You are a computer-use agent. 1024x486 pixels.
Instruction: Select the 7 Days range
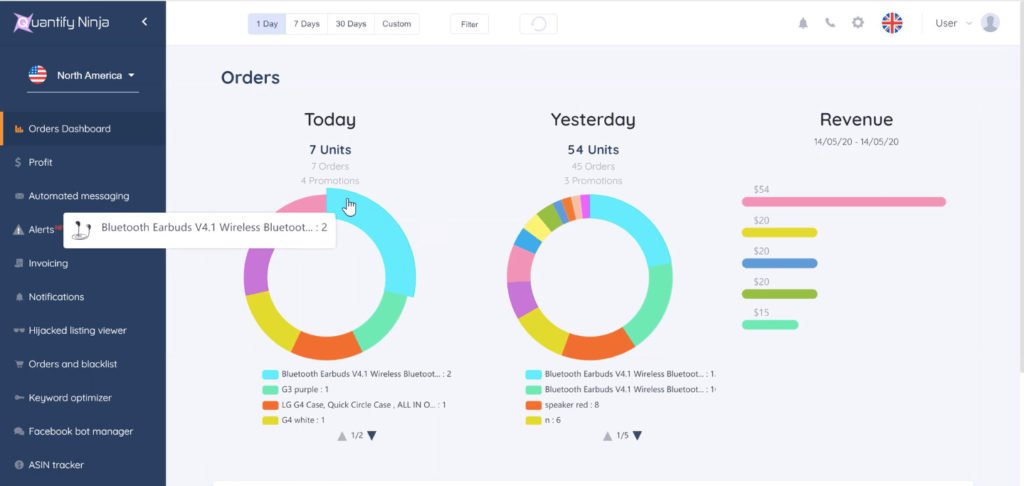click(x=306, y=24)
